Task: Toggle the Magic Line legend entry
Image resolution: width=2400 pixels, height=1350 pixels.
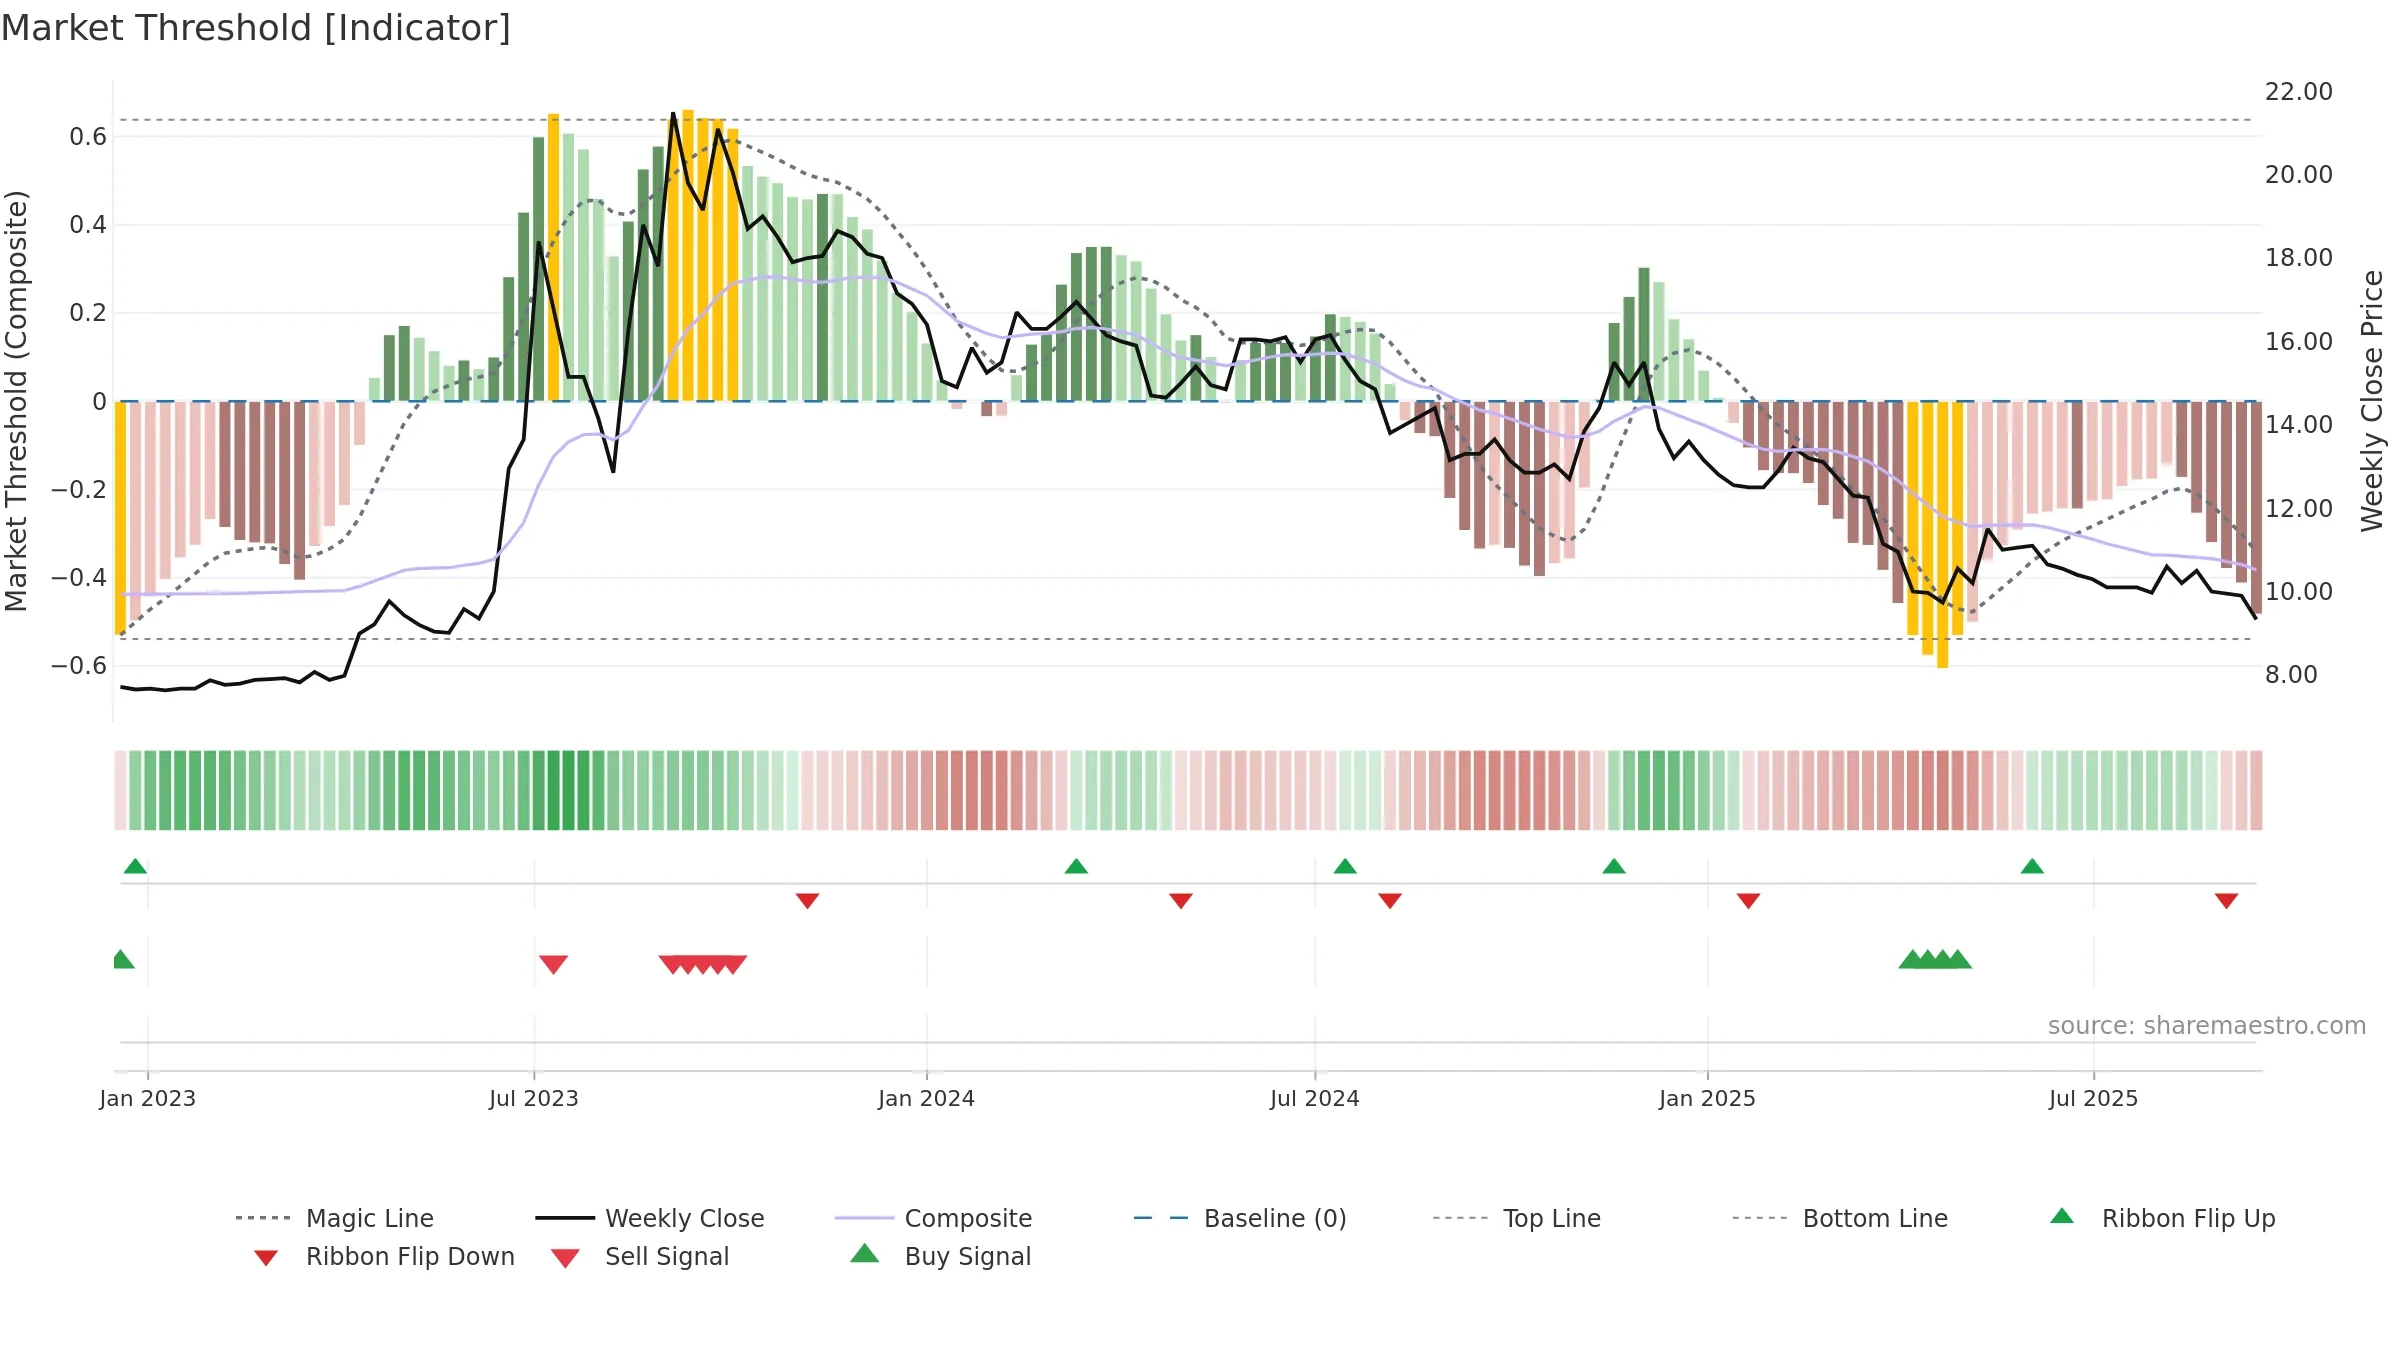Action: [334, 1218]
